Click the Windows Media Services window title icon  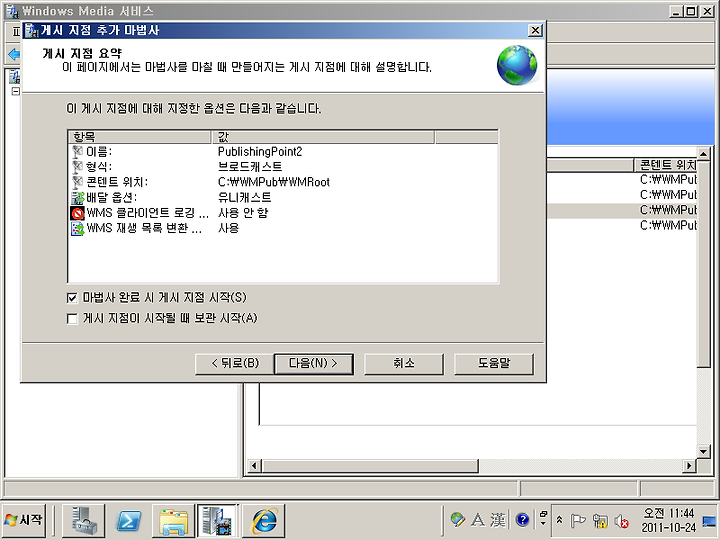pos(12,11)
